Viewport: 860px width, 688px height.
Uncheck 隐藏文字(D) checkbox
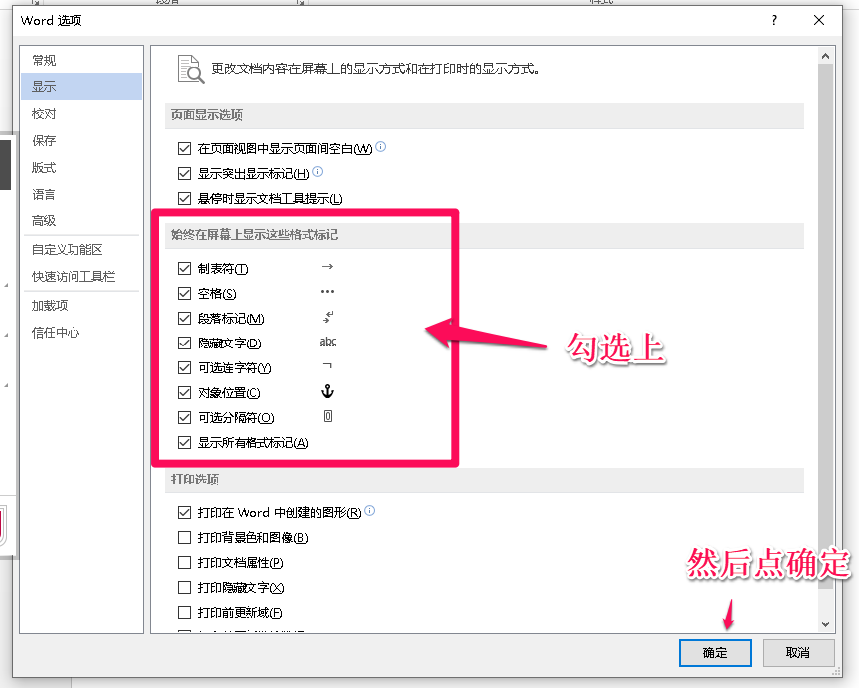coord(184,343)
